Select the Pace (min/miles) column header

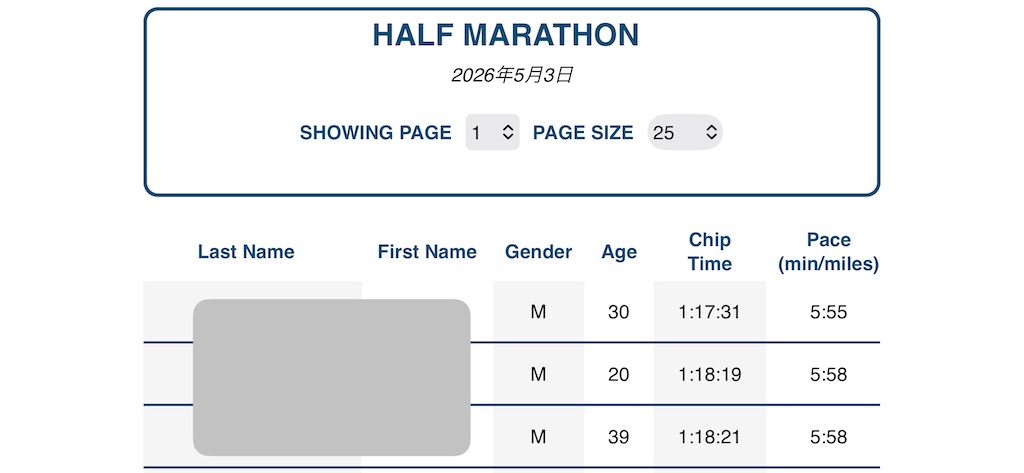tap(829, 252)
